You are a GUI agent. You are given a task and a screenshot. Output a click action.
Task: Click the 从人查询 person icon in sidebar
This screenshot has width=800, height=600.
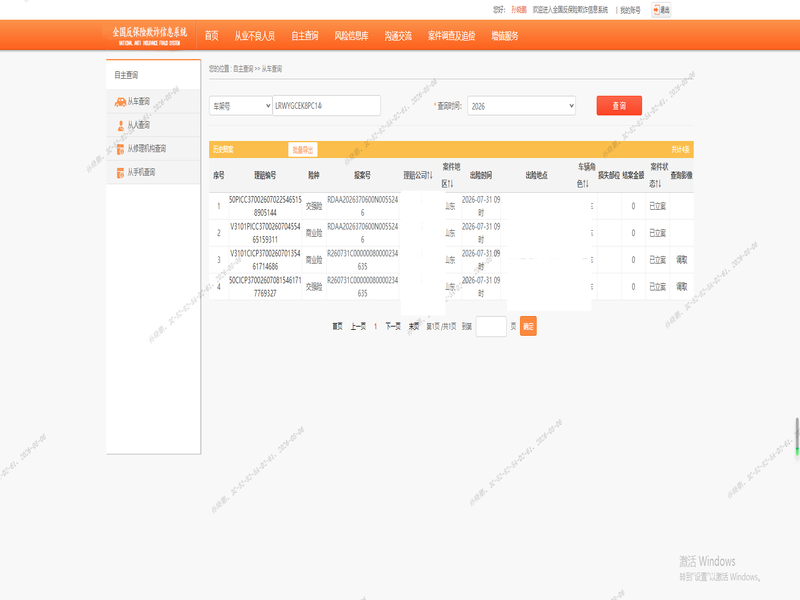pyautogui.click(x=121, y=126)
